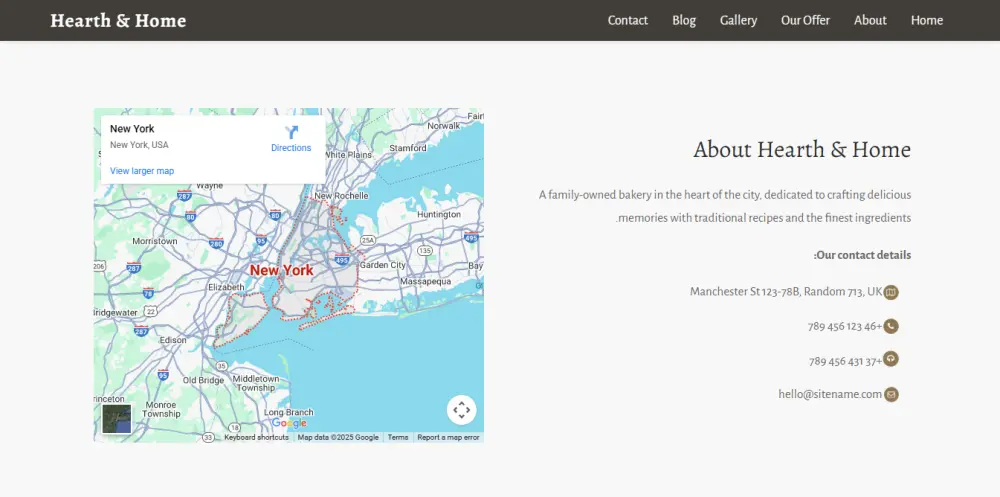
Task: Click the Huntington label on the map
Action: pos(439,215)
